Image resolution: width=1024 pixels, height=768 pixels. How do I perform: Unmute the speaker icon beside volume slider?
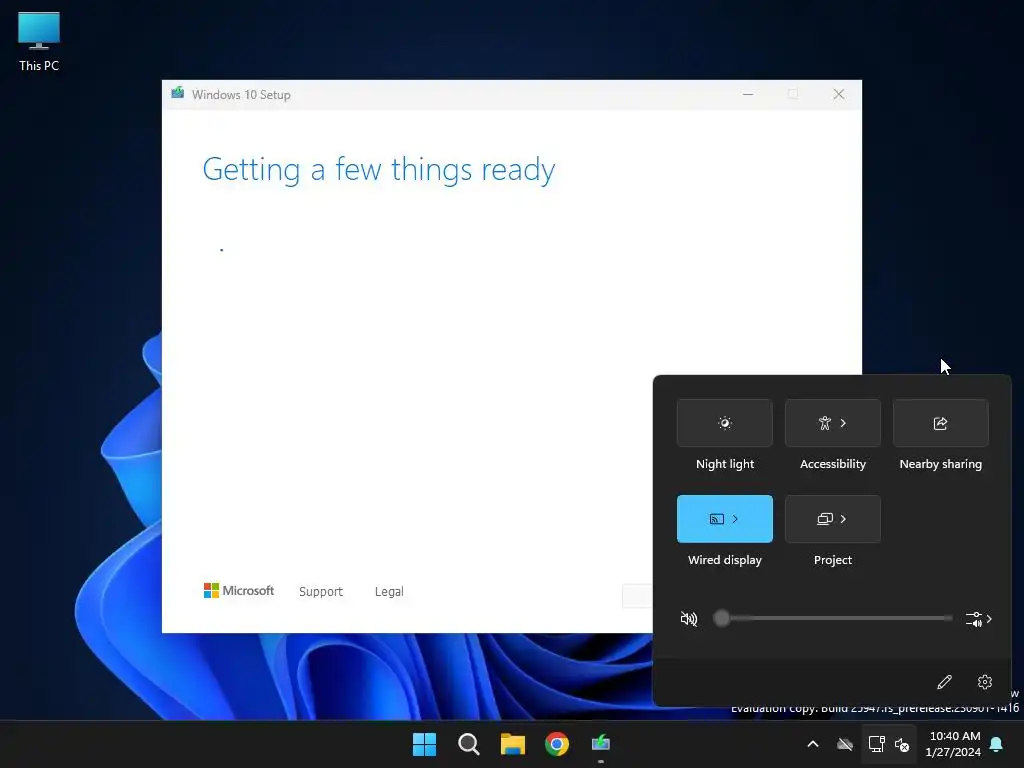click(688, 618)
